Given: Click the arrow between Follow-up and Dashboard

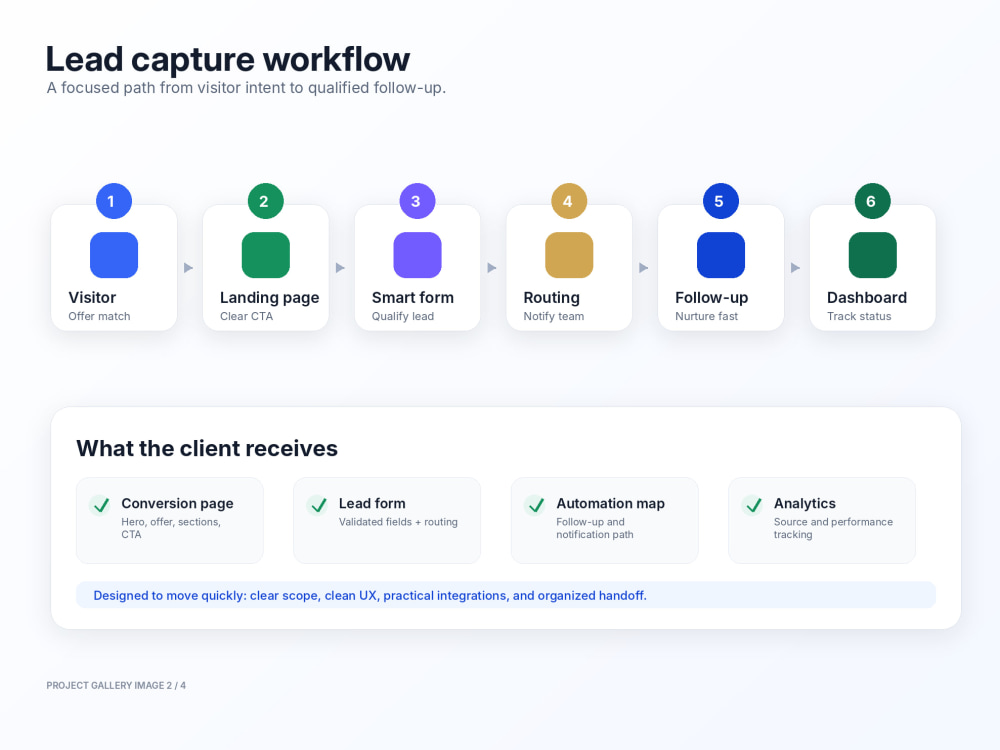Looking at the screenshot, I should (x=796, y=268).
